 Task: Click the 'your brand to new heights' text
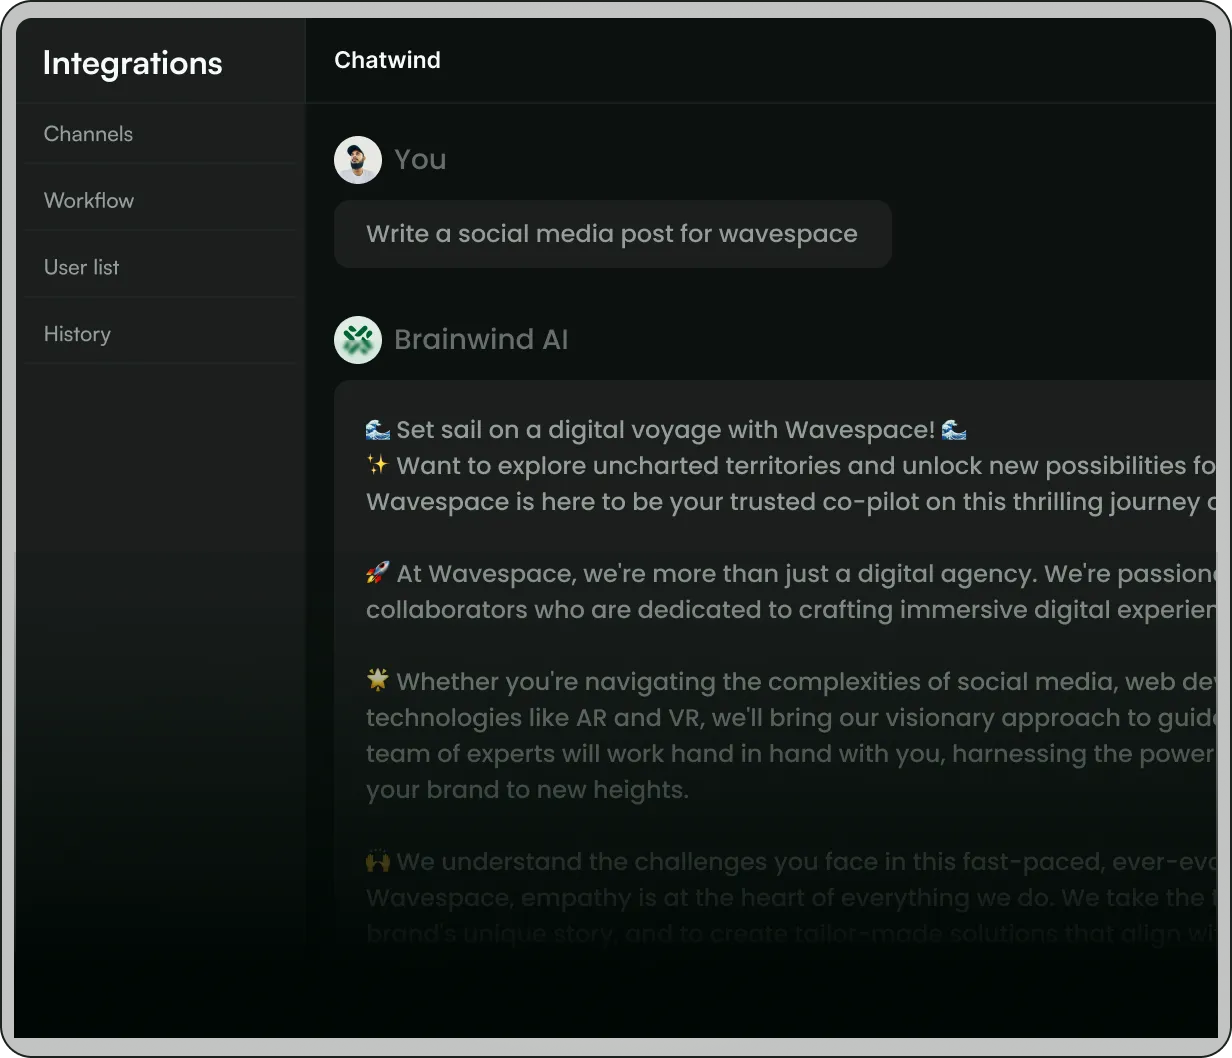pyautogui.click(x=527, y=790)
